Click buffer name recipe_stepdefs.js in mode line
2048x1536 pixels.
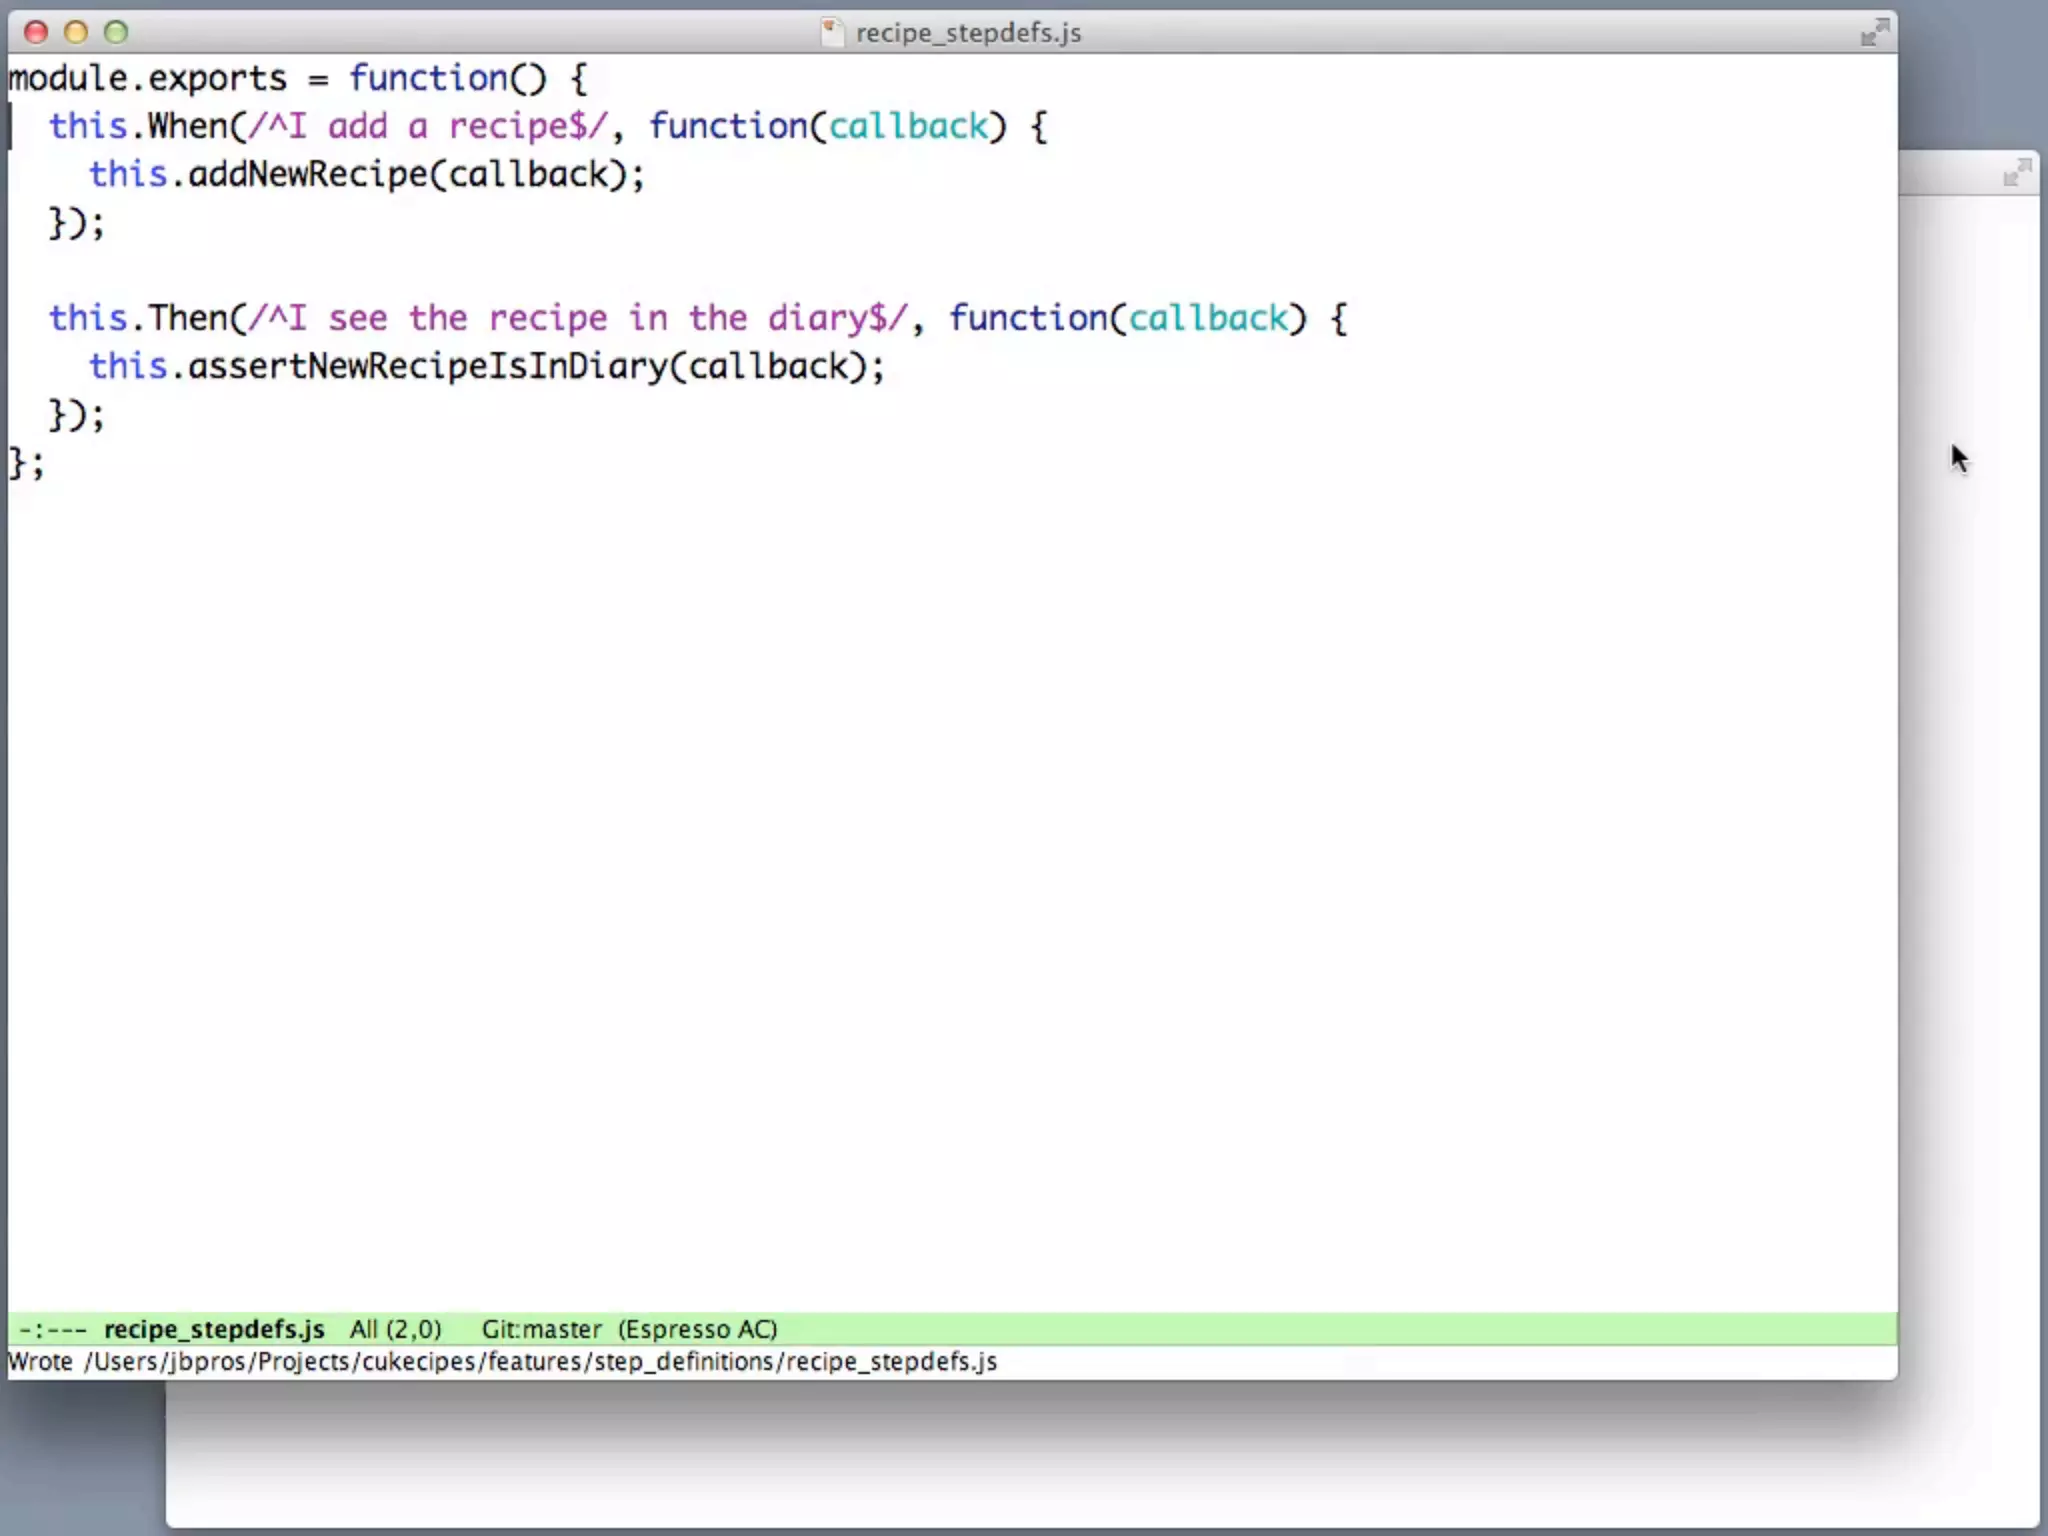[214, 1329]
